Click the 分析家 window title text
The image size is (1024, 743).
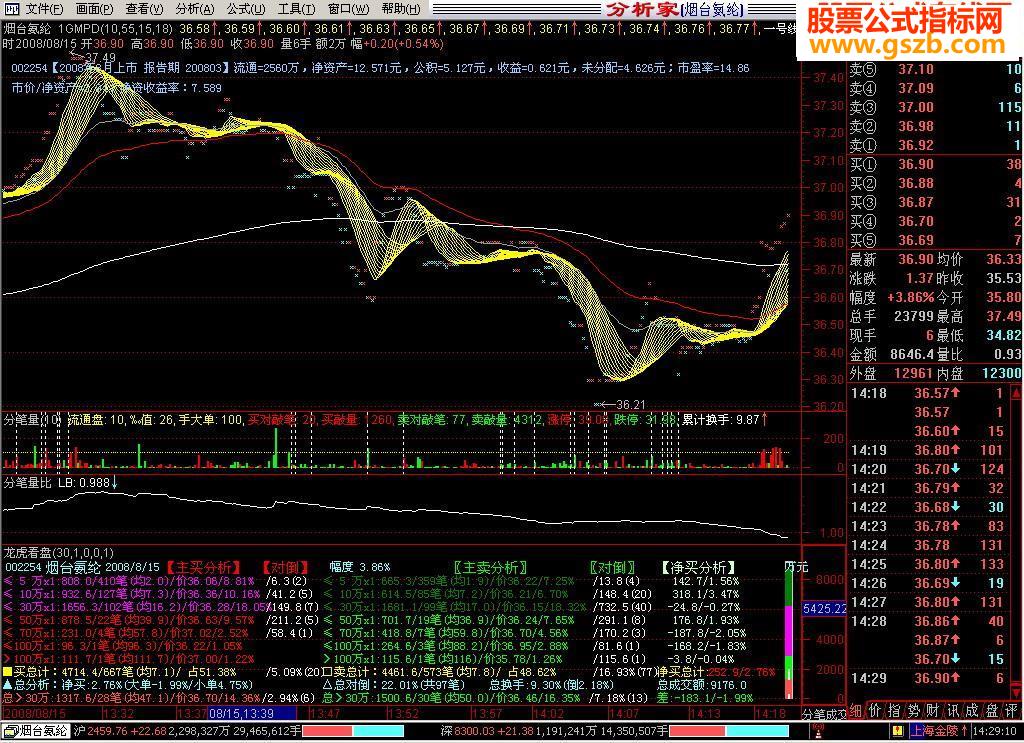point(642,9)
